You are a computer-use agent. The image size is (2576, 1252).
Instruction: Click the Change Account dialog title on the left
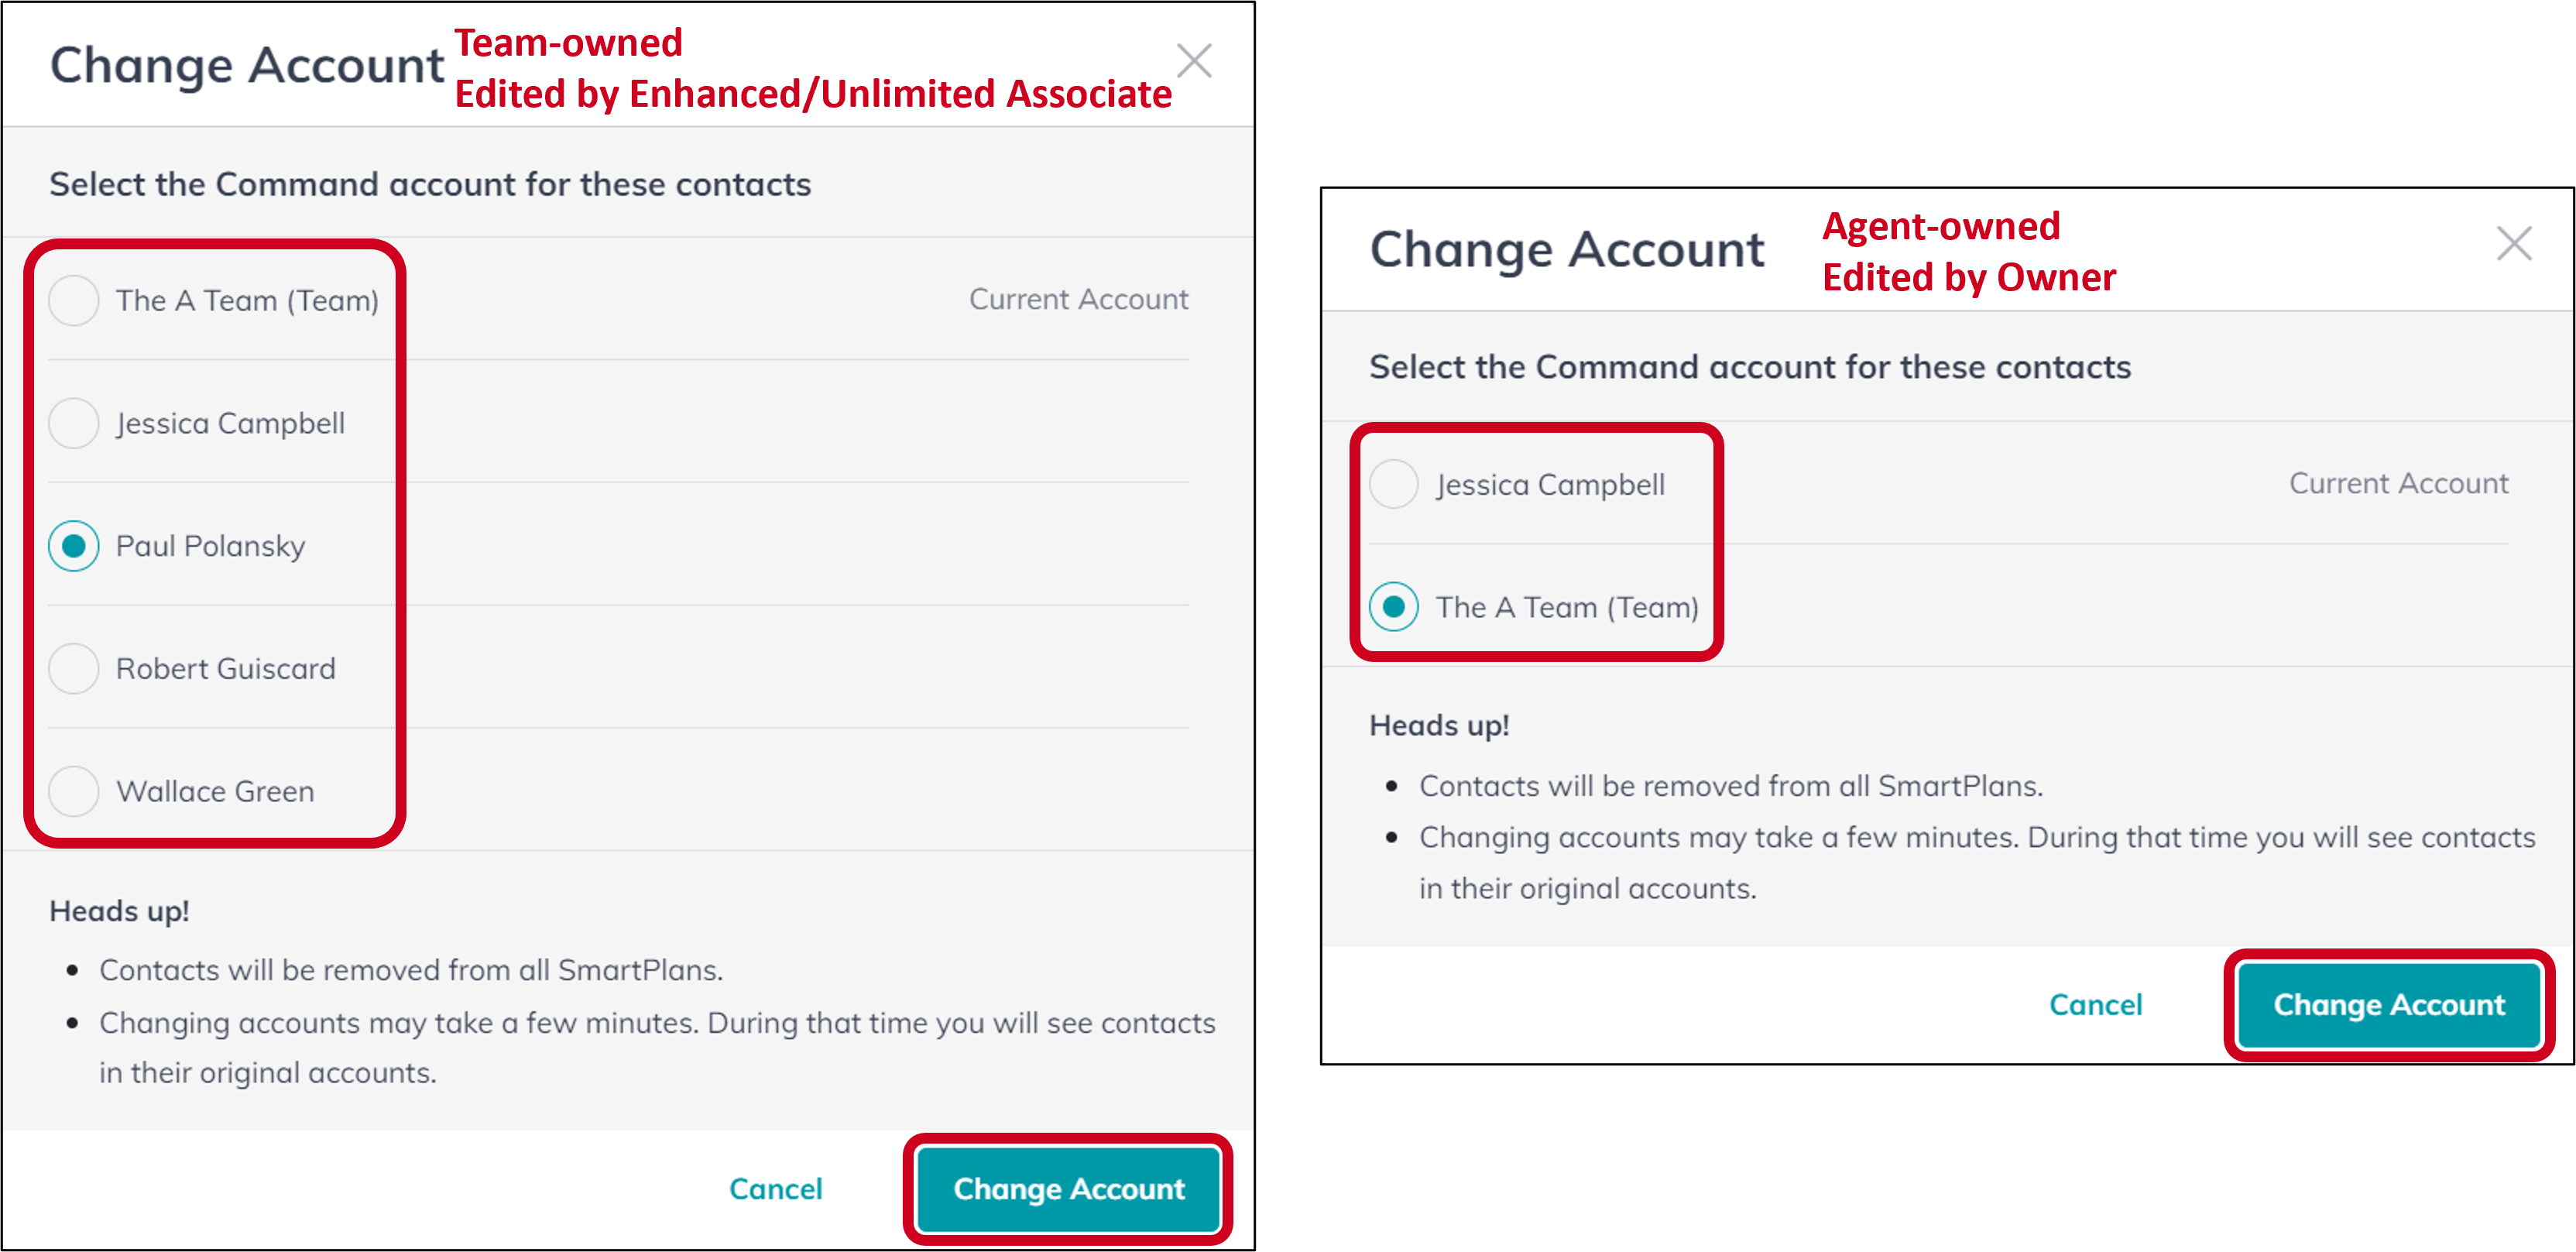point(245,64)
